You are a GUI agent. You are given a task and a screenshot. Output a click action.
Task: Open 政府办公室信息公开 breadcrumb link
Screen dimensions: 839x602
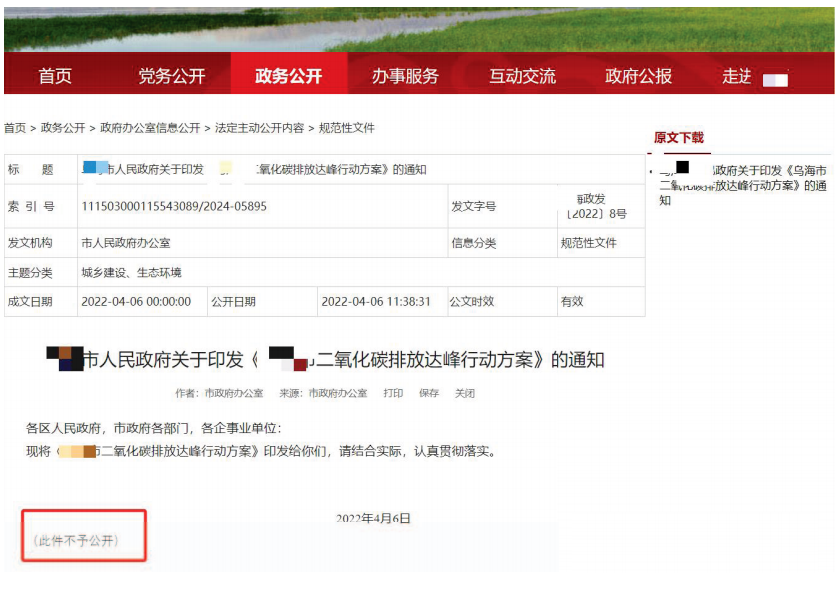click(x=150, y=129)
